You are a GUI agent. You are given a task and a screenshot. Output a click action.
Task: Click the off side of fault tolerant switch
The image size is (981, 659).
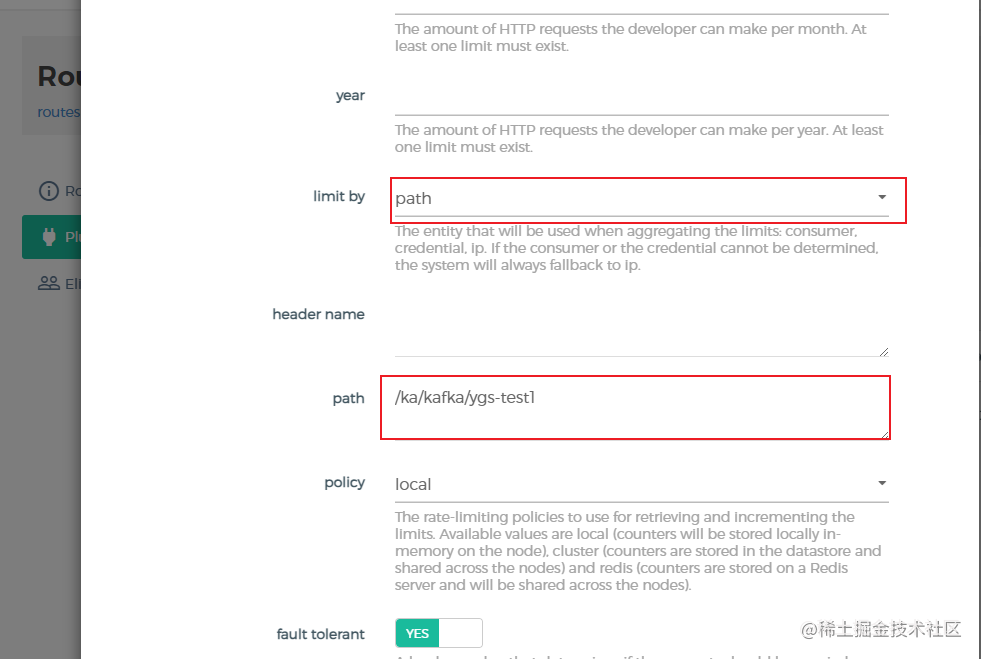click(x=460, y=633)
